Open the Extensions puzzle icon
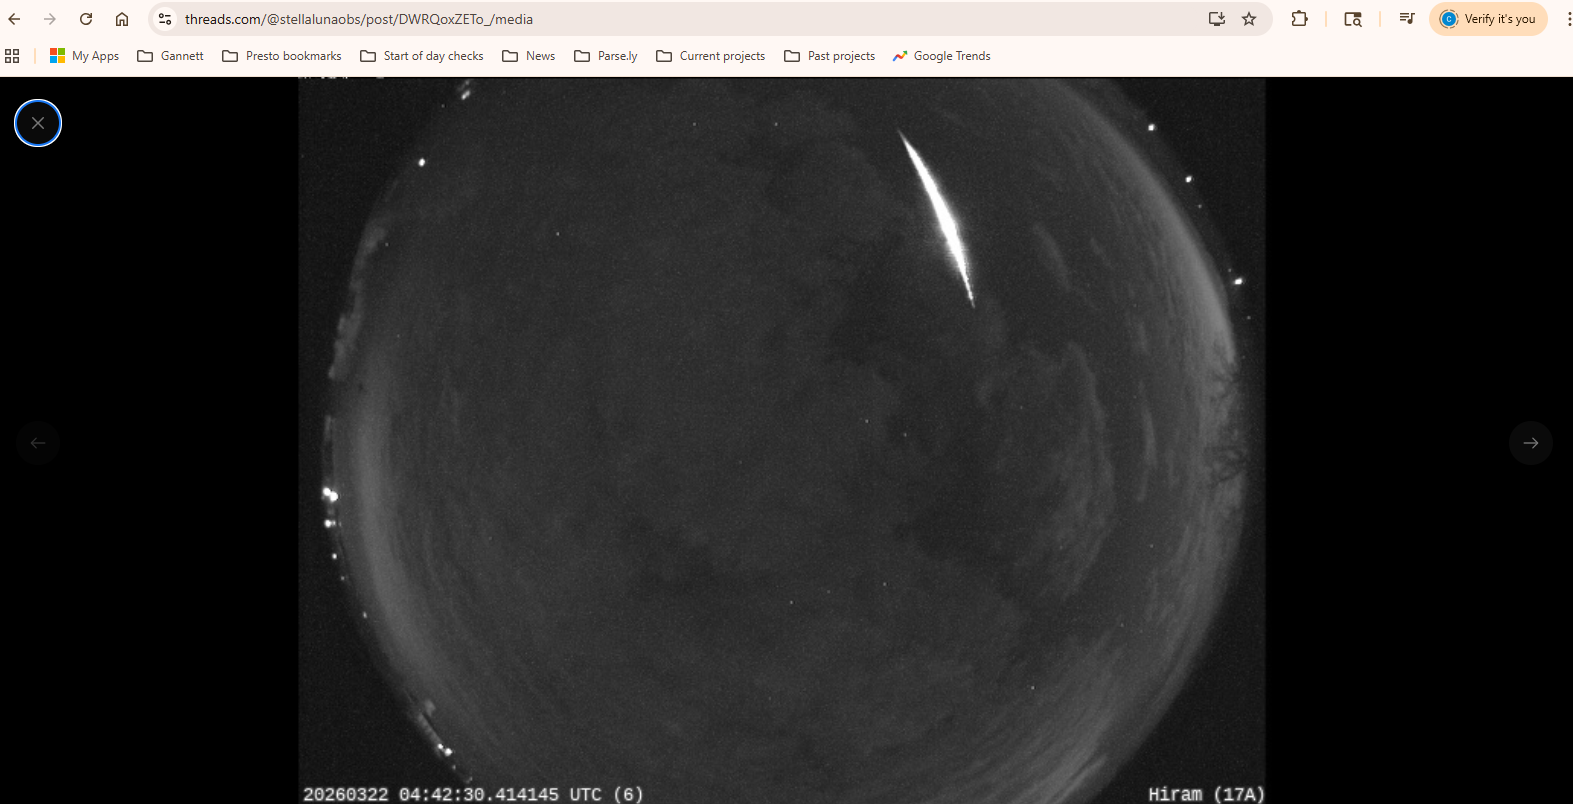The image size is (1573, 804). tap(1299, 19)
